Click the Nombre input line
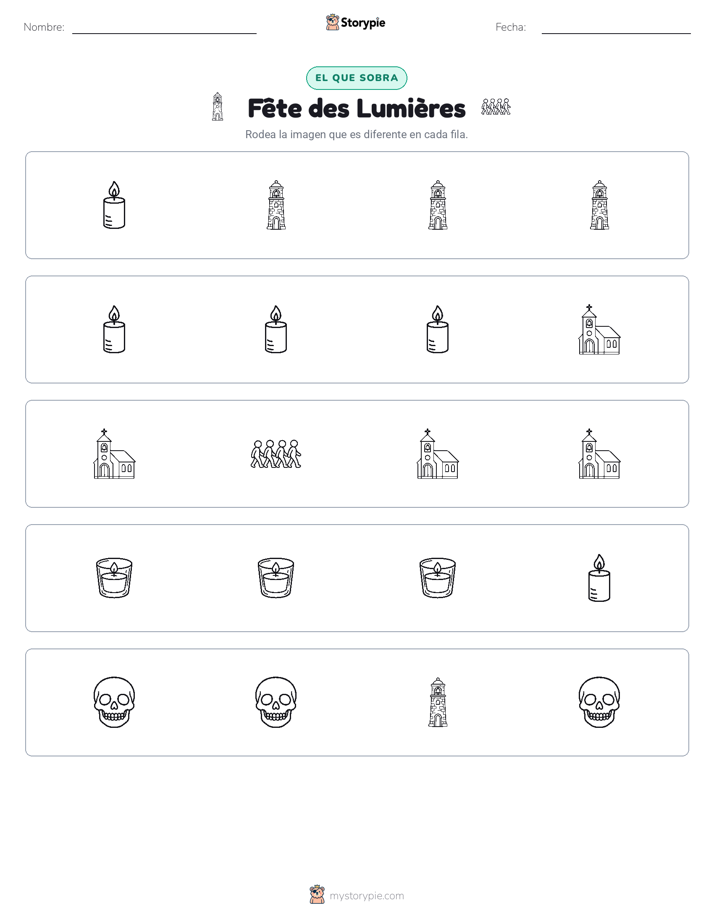Viewport: 714px width, 924px height. click(x=164, y=28)
